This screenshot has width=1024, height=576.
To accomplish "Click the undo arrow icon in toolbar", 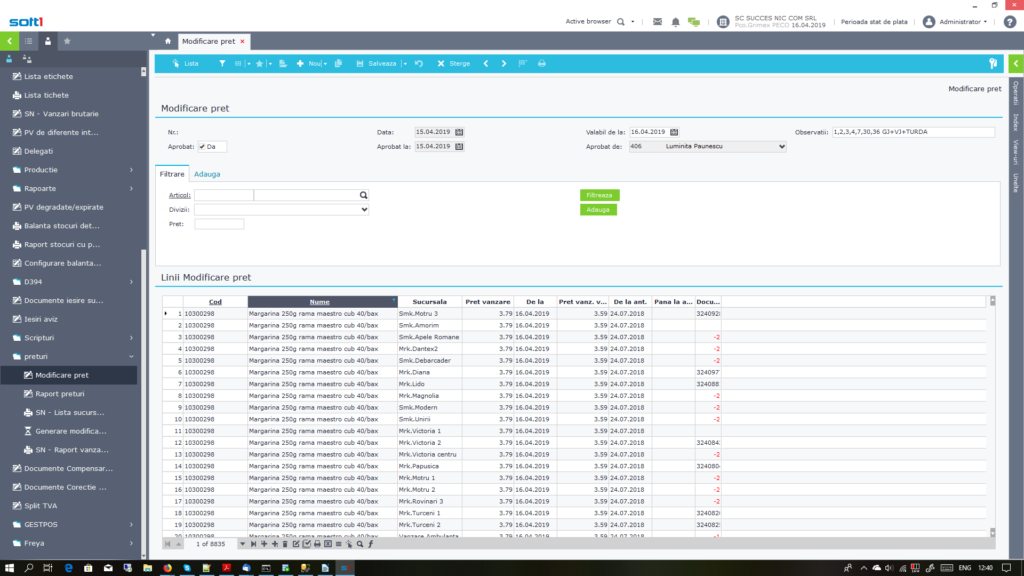I will click(419, 63).
